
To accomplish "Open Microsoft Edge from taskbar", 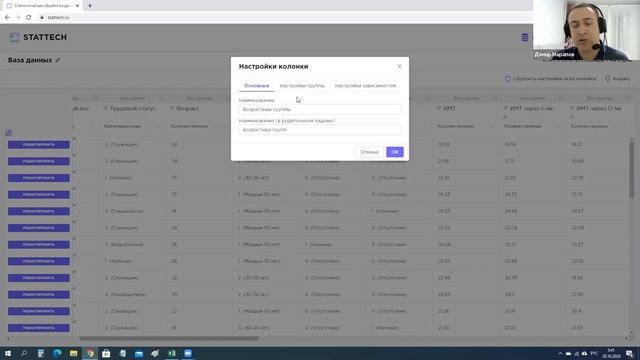I will [x=57, y=353].
